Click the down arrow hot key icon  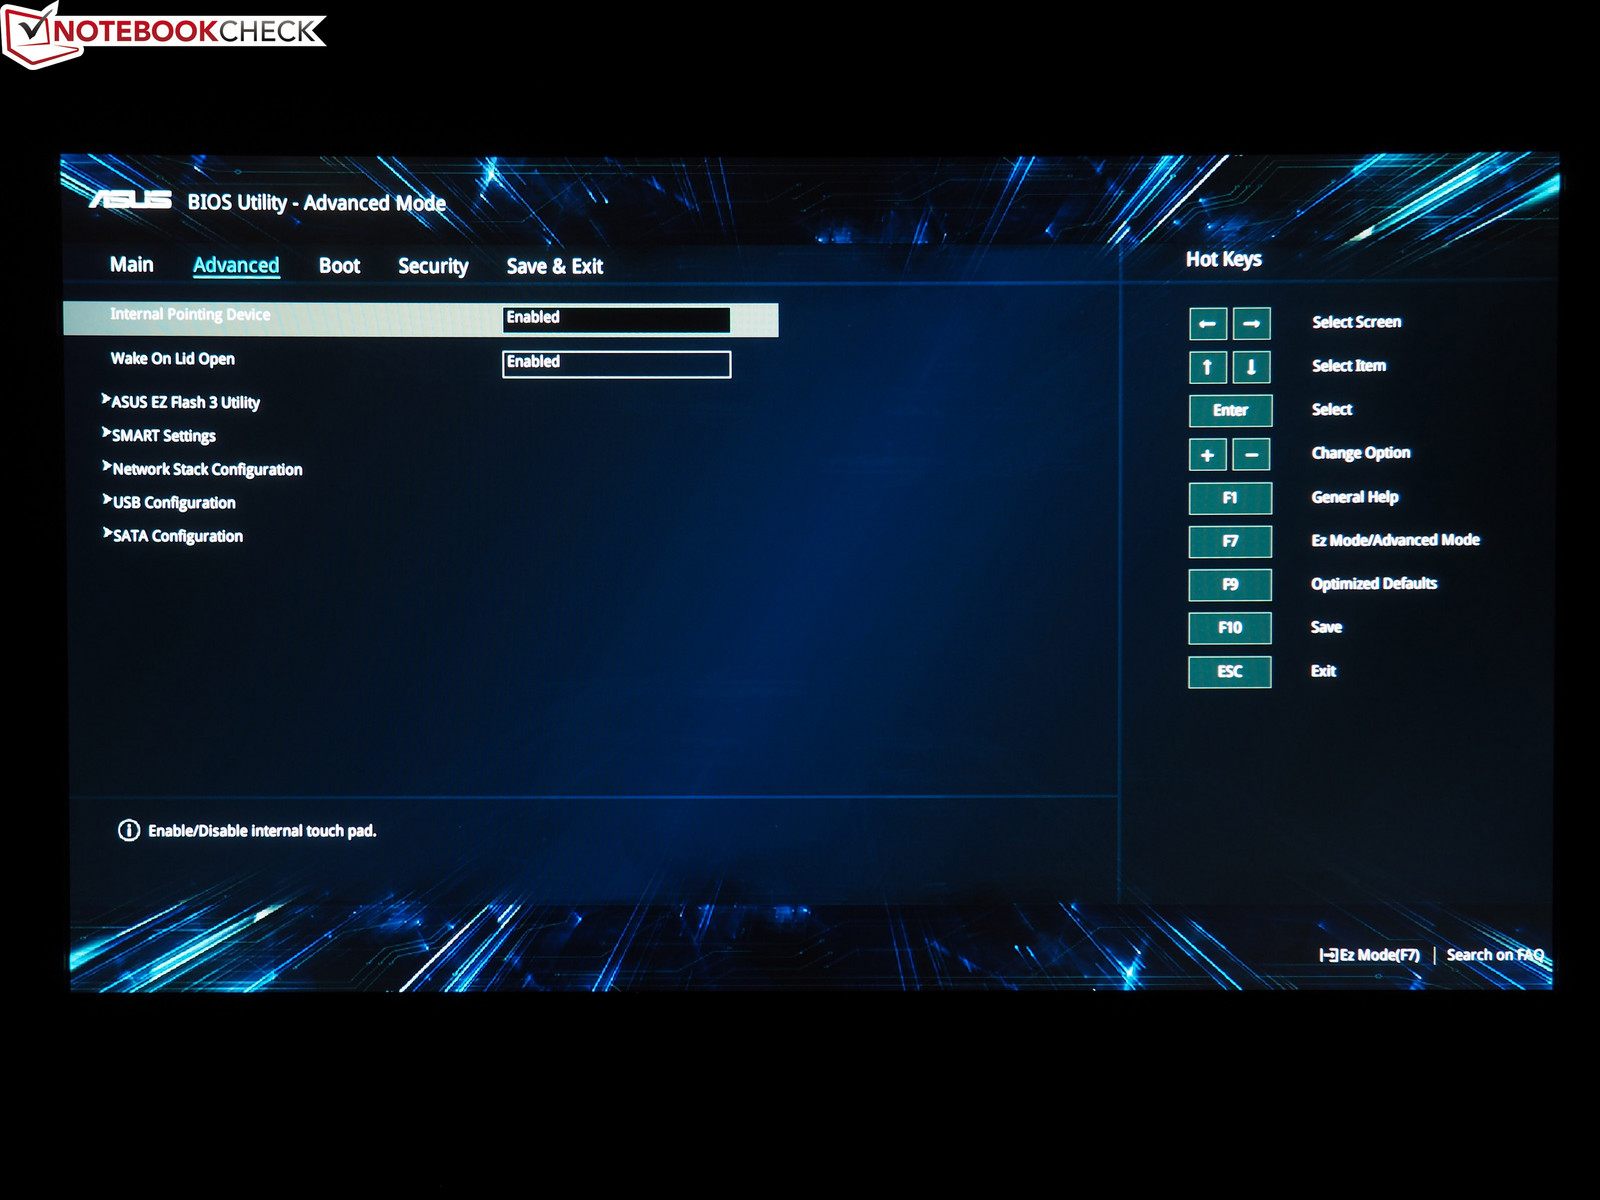[1251, 367]
